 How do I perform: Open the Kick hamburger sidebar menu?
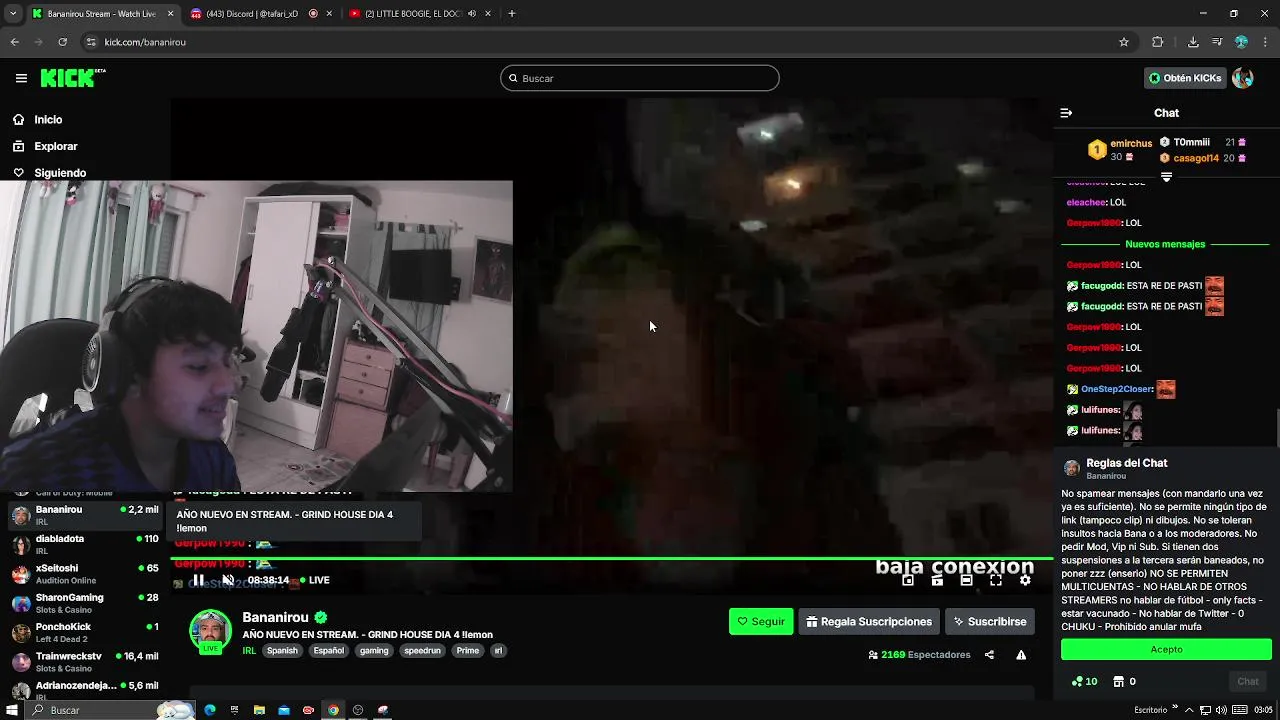[21, 78]
